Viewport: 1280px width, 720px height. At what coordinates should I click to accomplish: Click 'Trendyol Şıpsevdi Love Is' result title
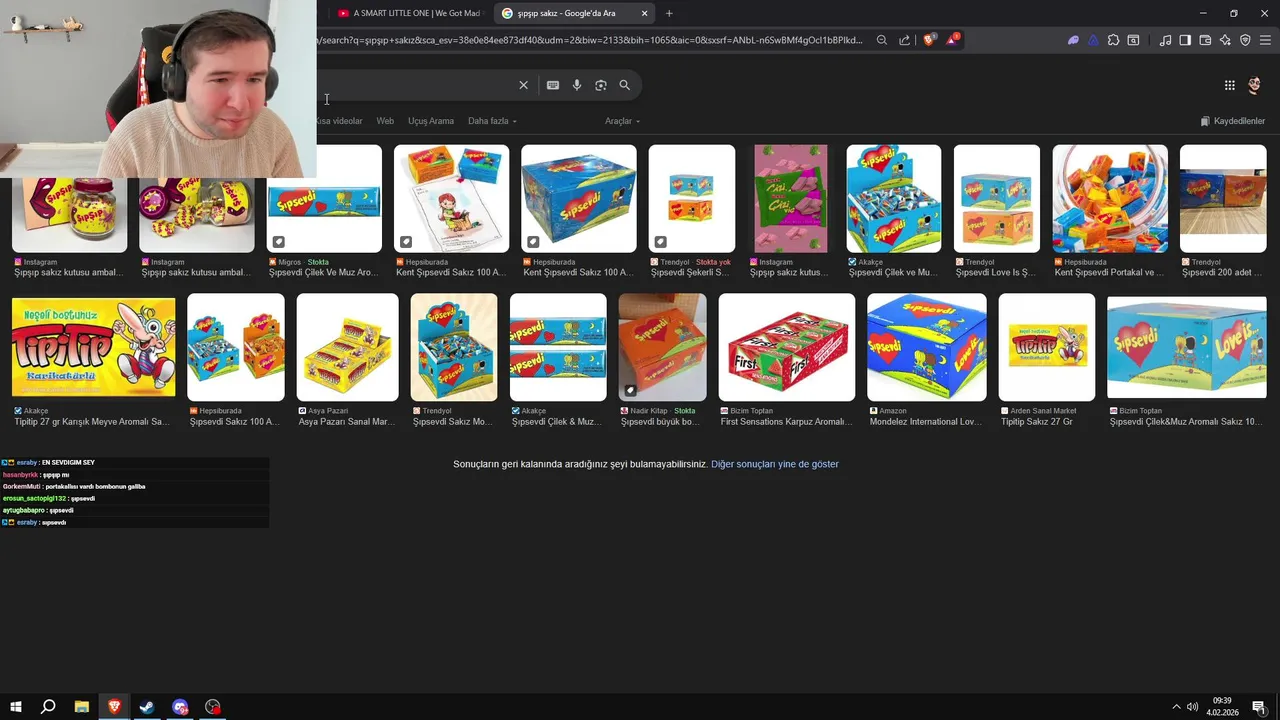click(995, 272)
